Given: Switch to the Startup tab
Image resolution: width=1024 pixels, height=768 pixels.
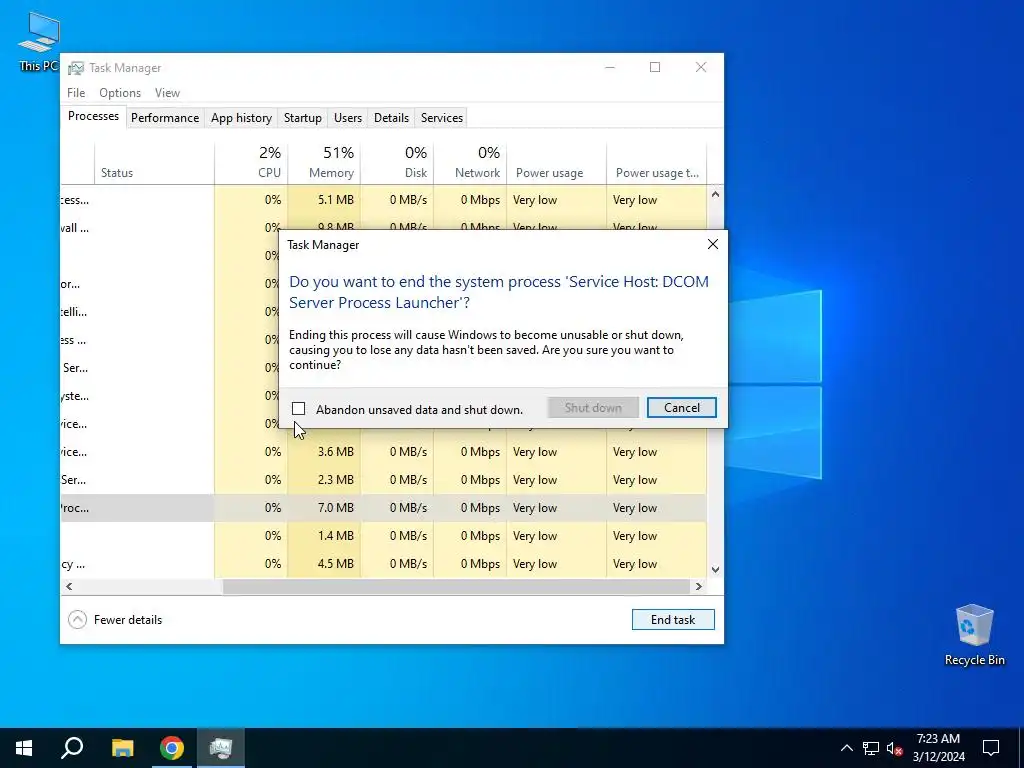Looking at the screenshot, I should coord(302,118).
